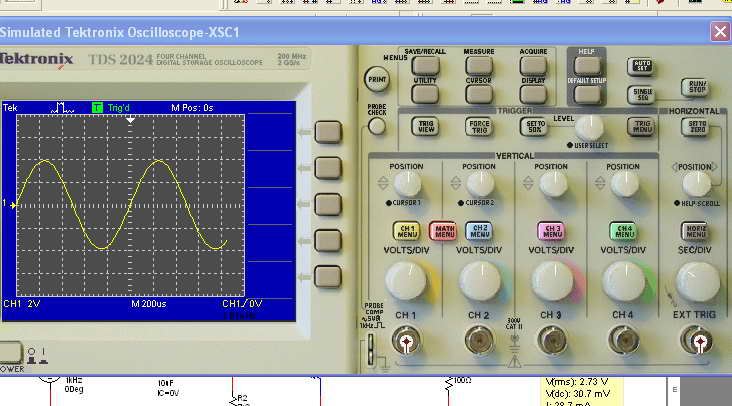Screen dimensions: 732x406
Task: Click the CH3 VOLTS/DIV knob
Action: (552, 280)
